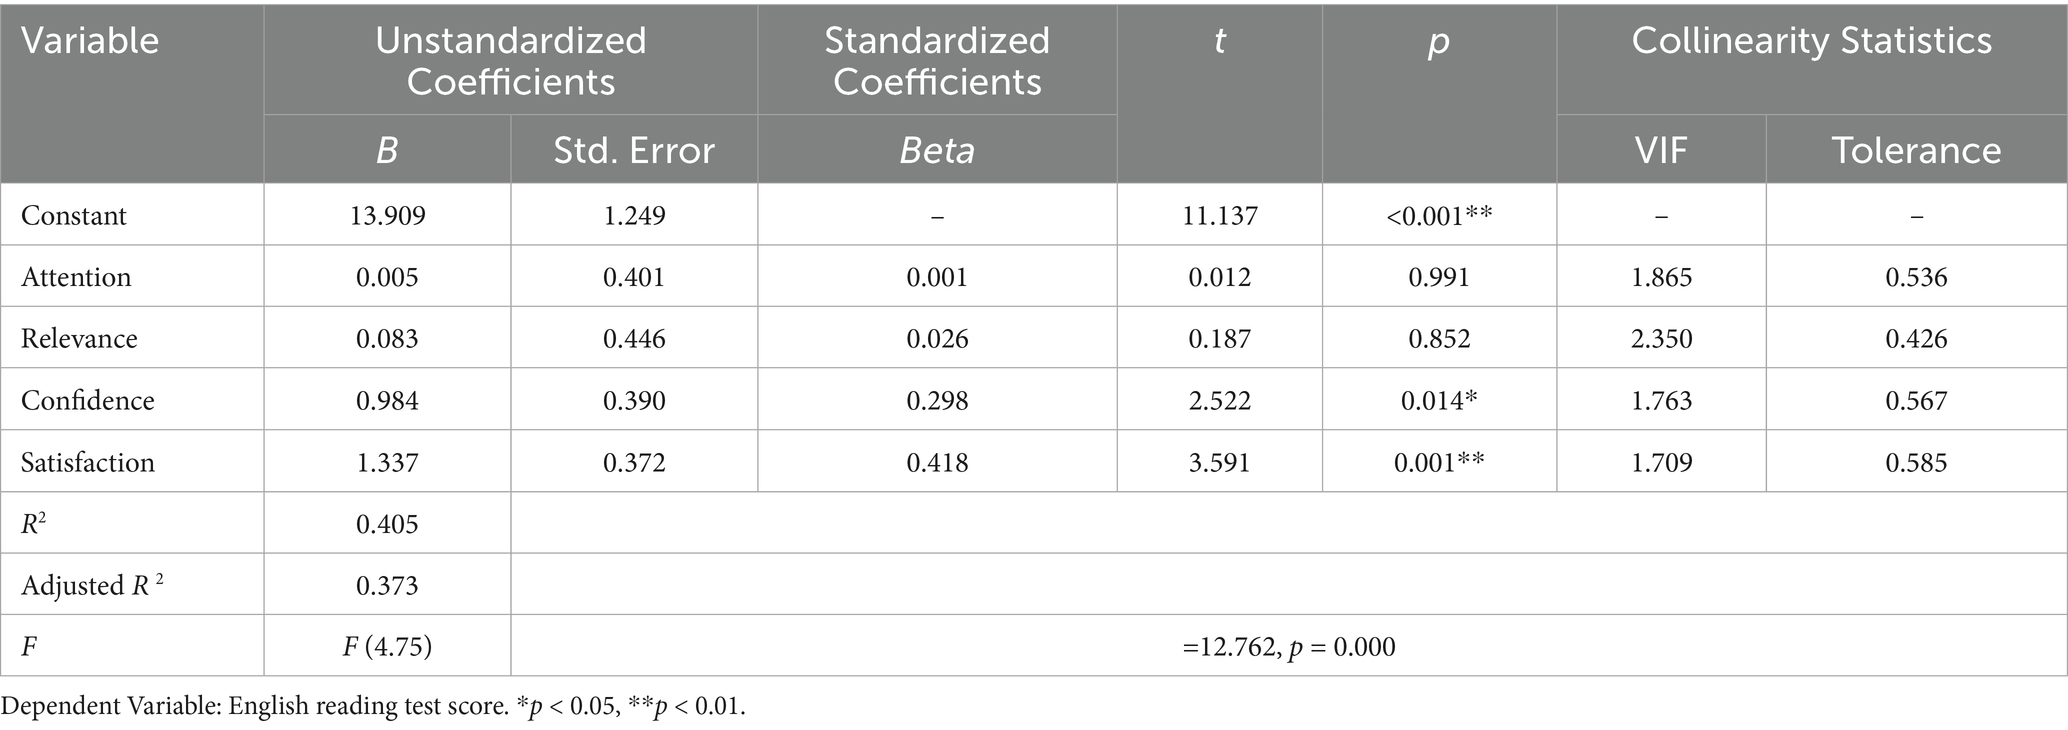This screenshot has width=2068, height=730.
Task: Click the Constant row label
Action: click(x=74, y=215)
